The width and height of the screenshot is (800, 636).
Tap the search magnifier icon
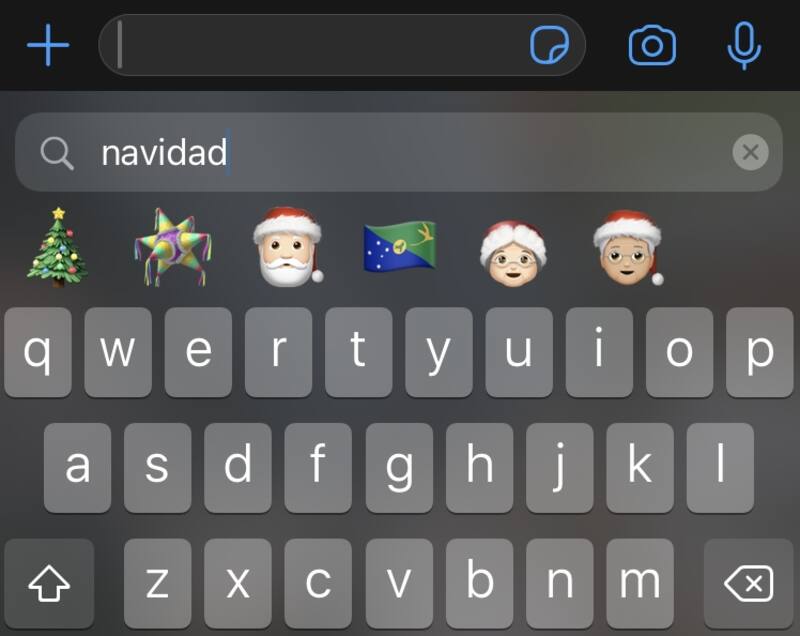(57, 152)
